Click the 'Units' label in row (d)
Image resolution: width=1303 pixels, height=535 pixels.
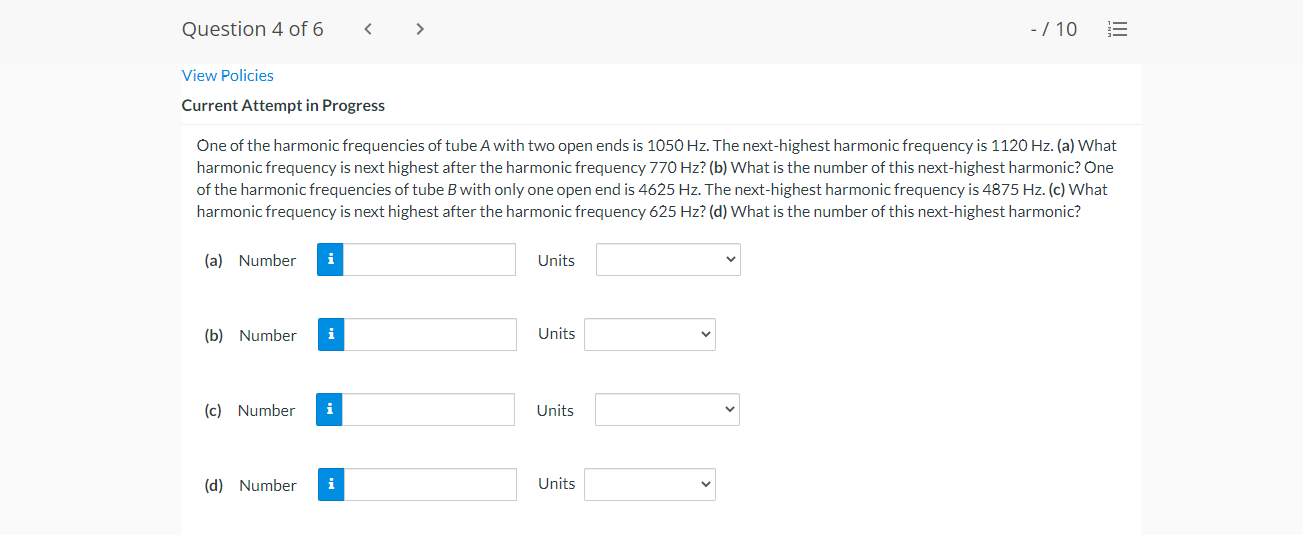(556, 483)
